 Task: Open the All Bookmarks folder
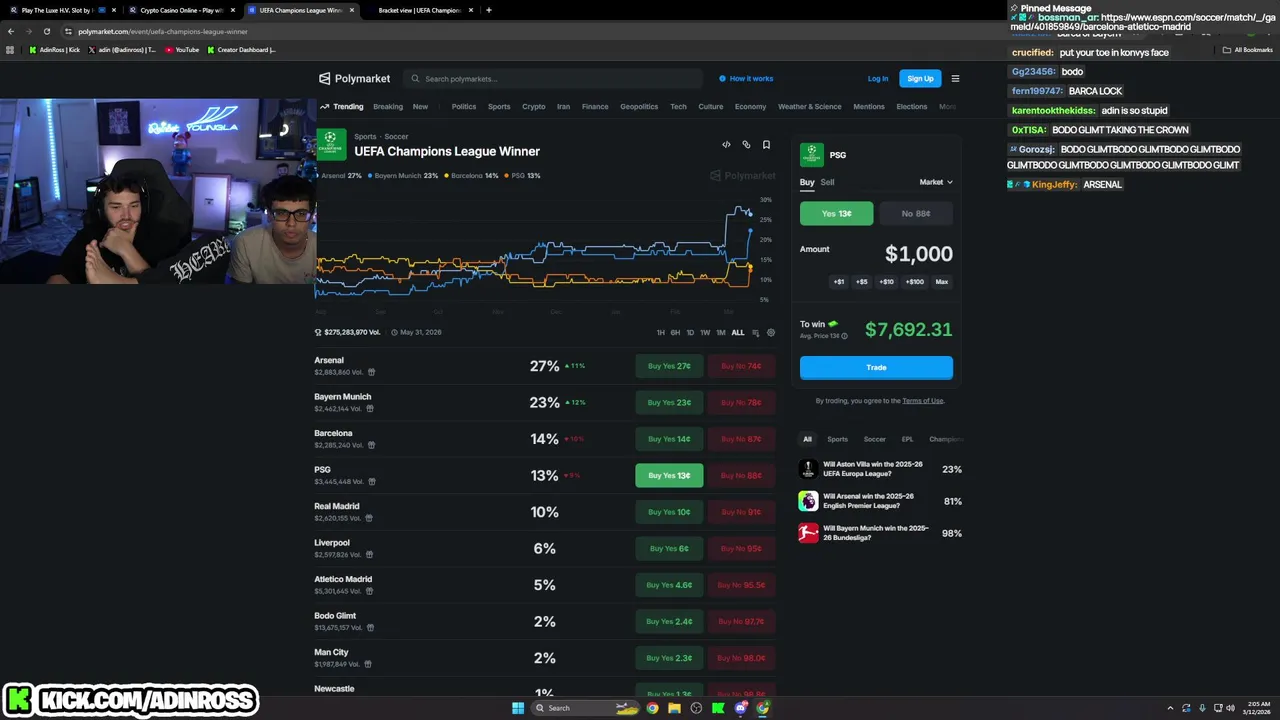coord(1247,50)
